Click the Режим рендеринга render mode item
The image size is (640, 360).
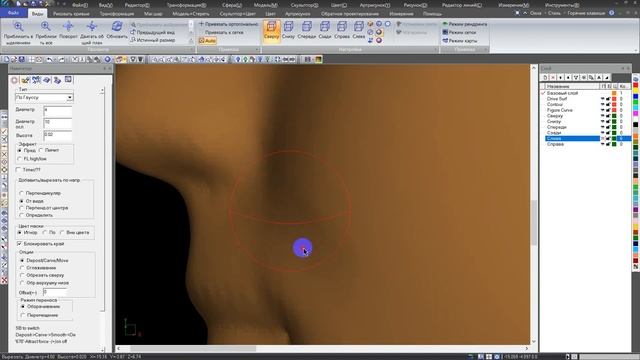464,24
